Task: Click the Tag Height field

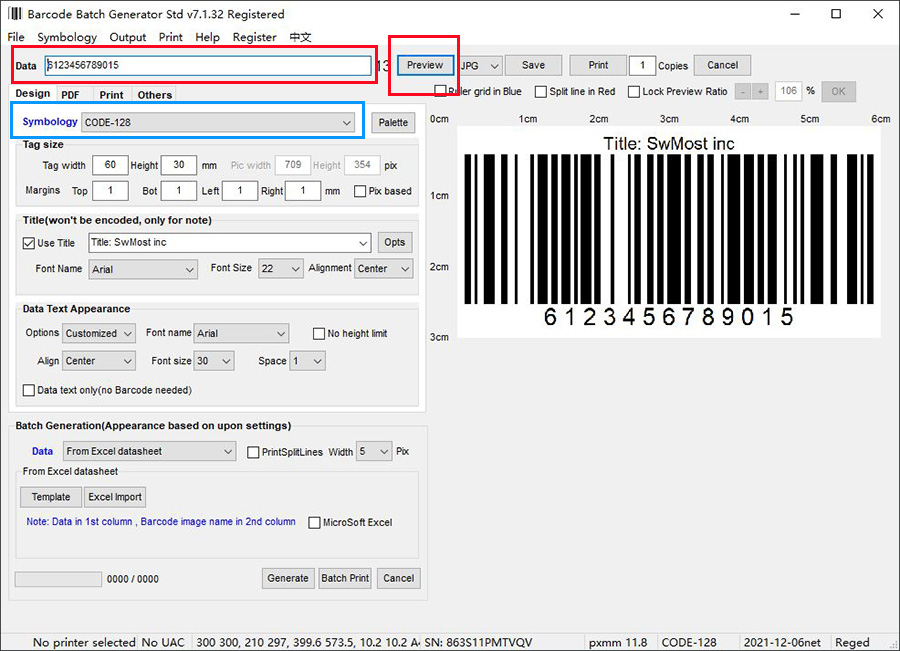Action: point(179,165)
